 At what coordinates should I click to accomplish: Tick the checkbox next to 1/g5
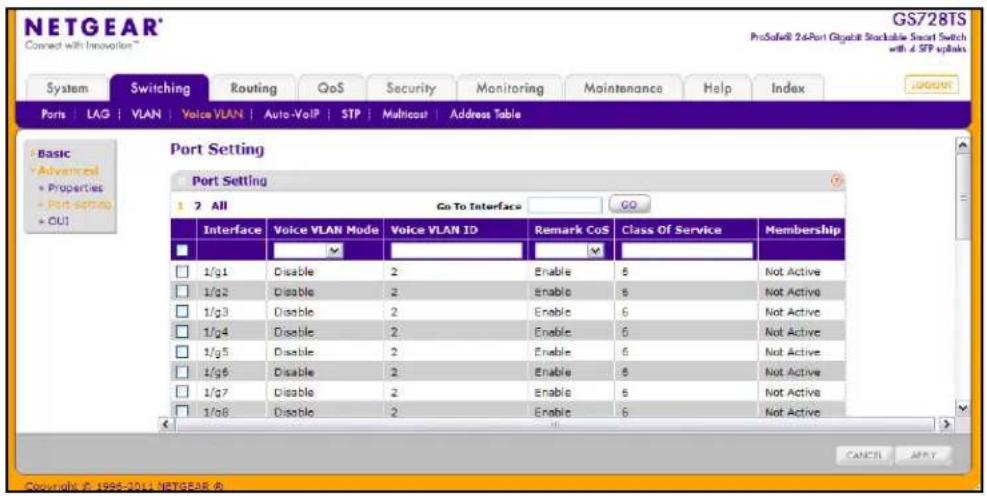coord(182,352)
